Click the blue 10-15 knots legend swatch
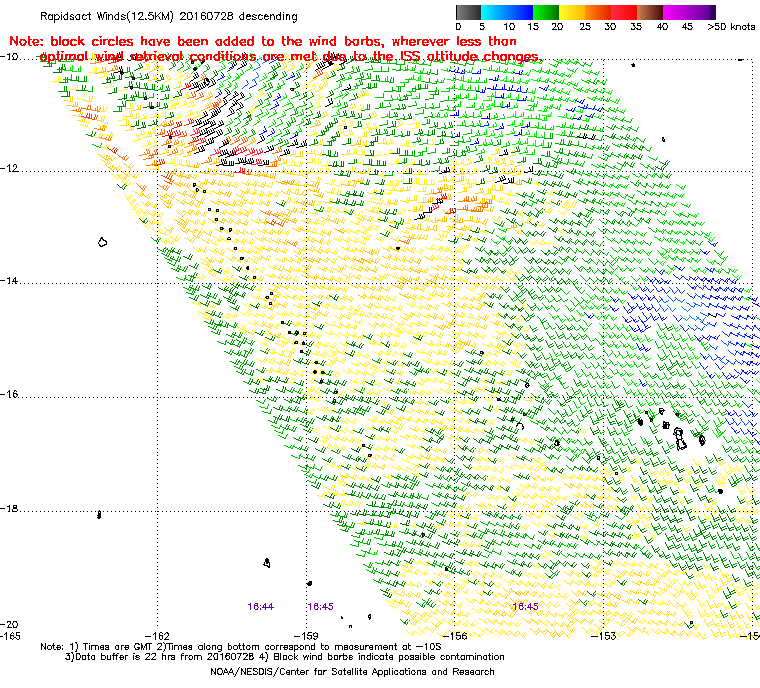Viewport: 760px width, 688px height. tap(520, 12)
